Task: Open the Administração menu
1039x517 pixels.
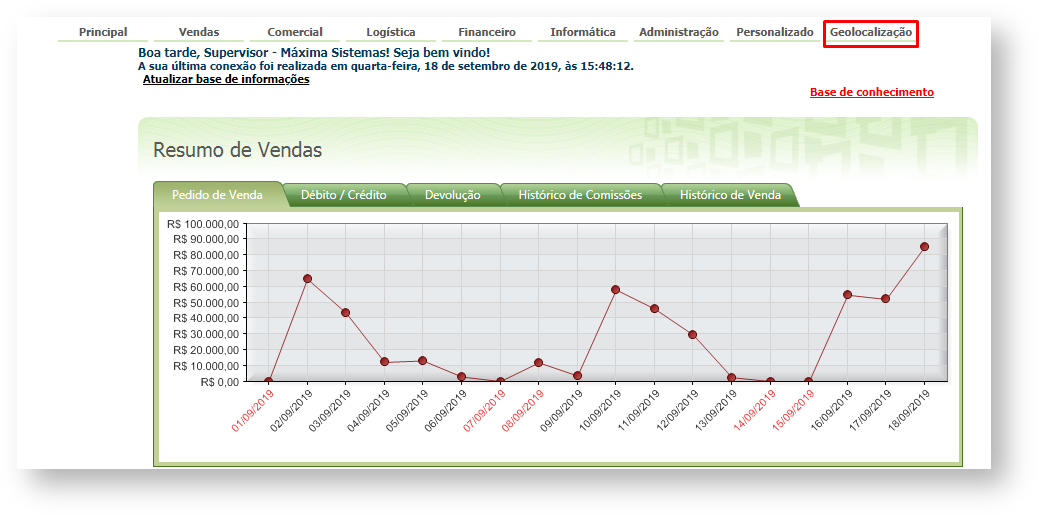Action: click(678, 33)
